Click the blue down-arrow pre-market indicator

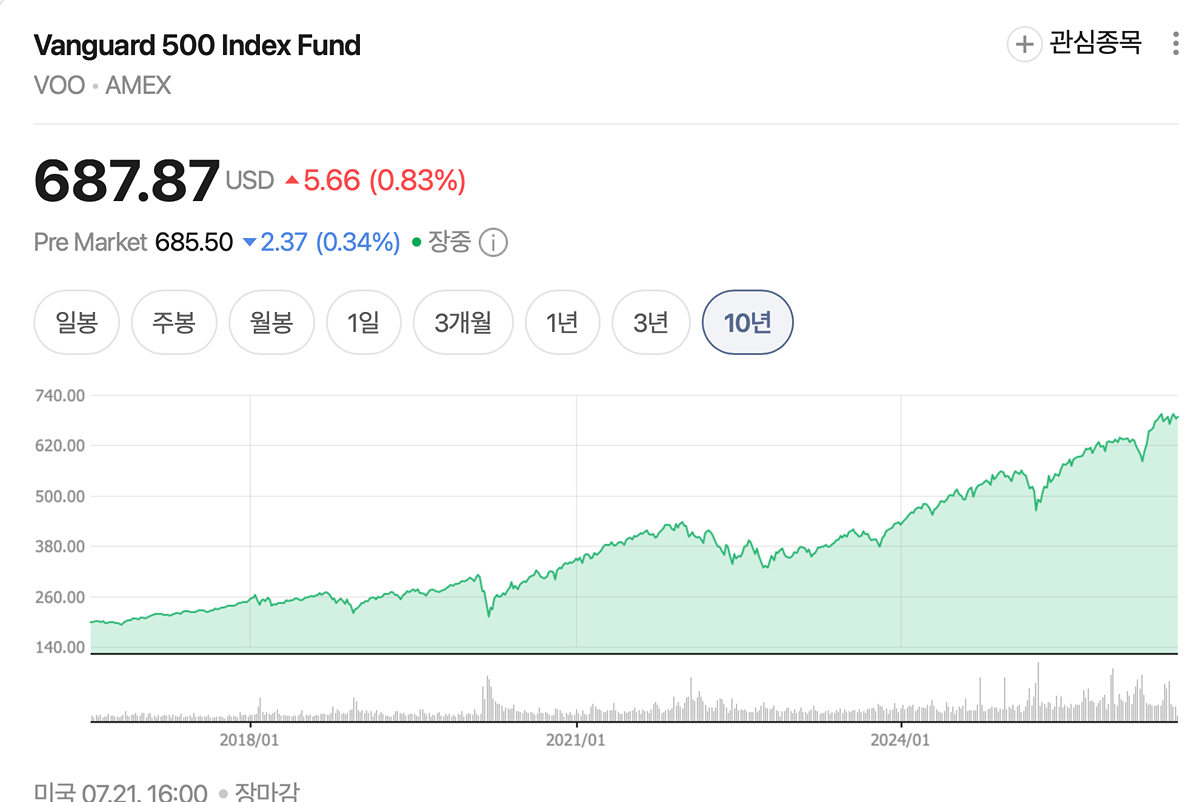coord(250,243)
